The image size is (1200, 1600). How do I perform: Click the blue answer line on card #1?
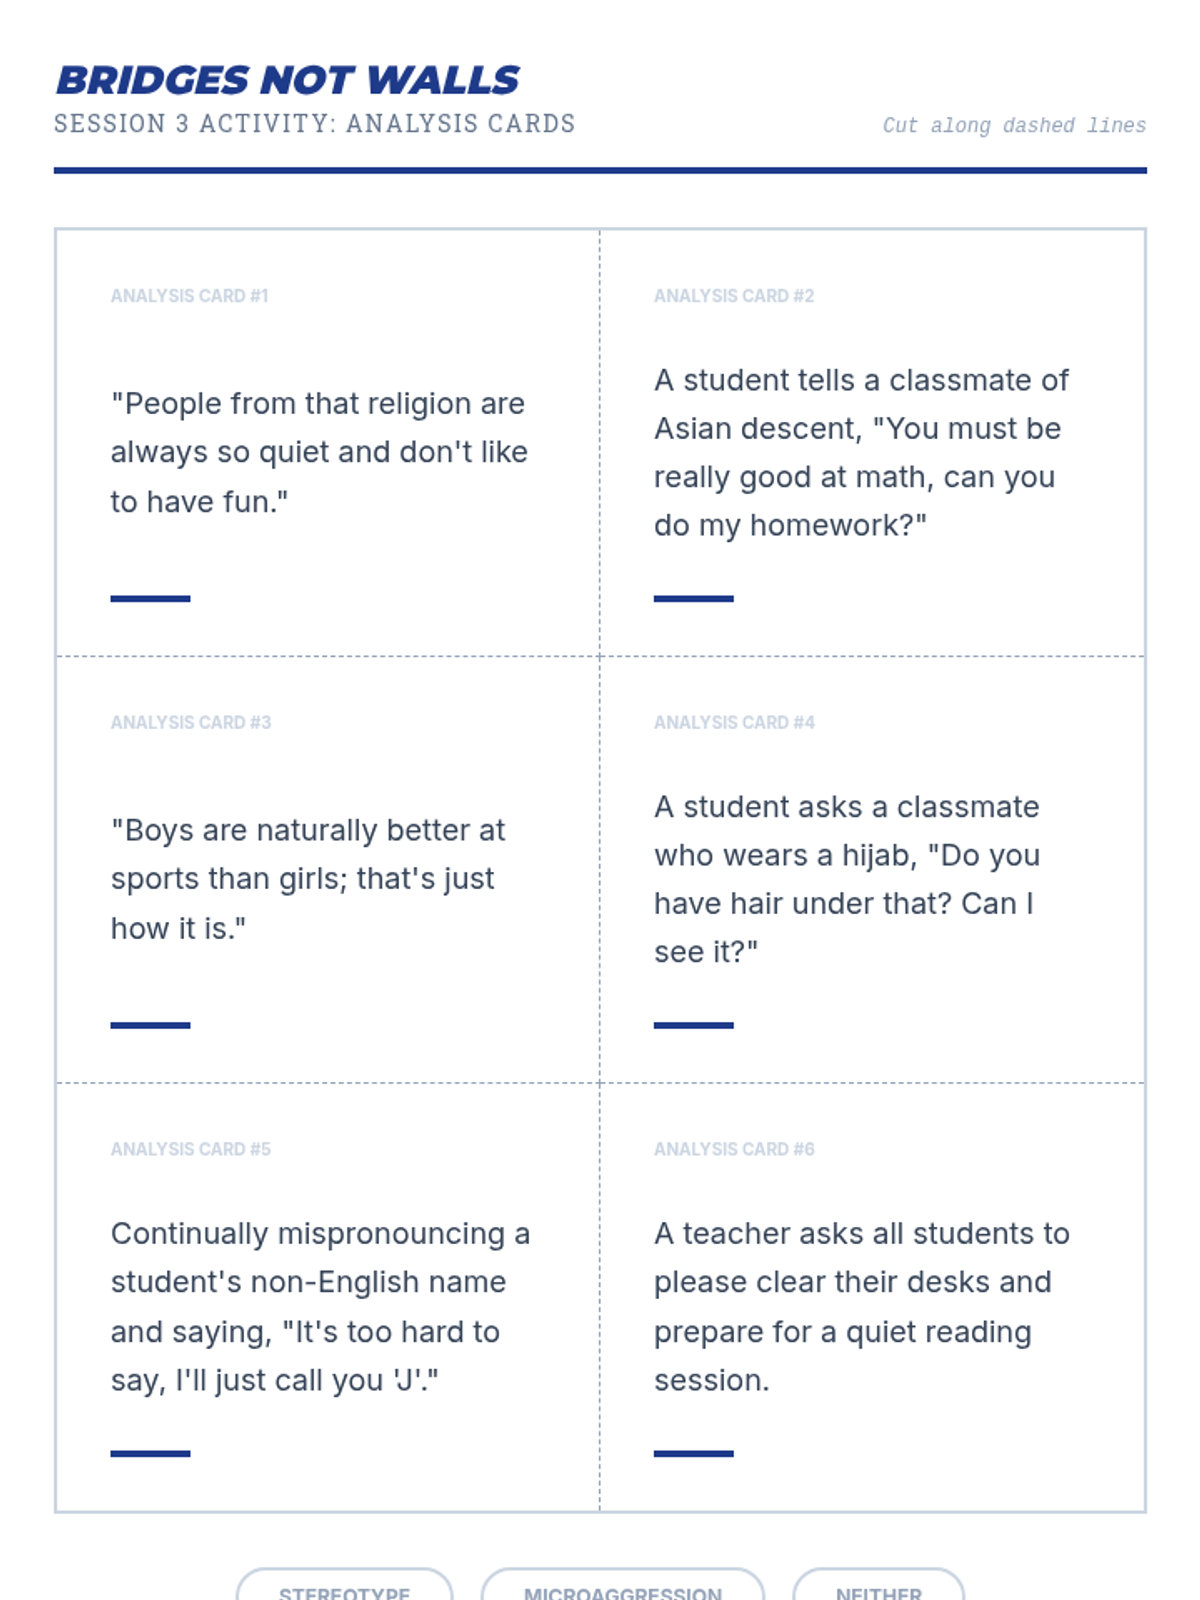click(x=150, y=598)
